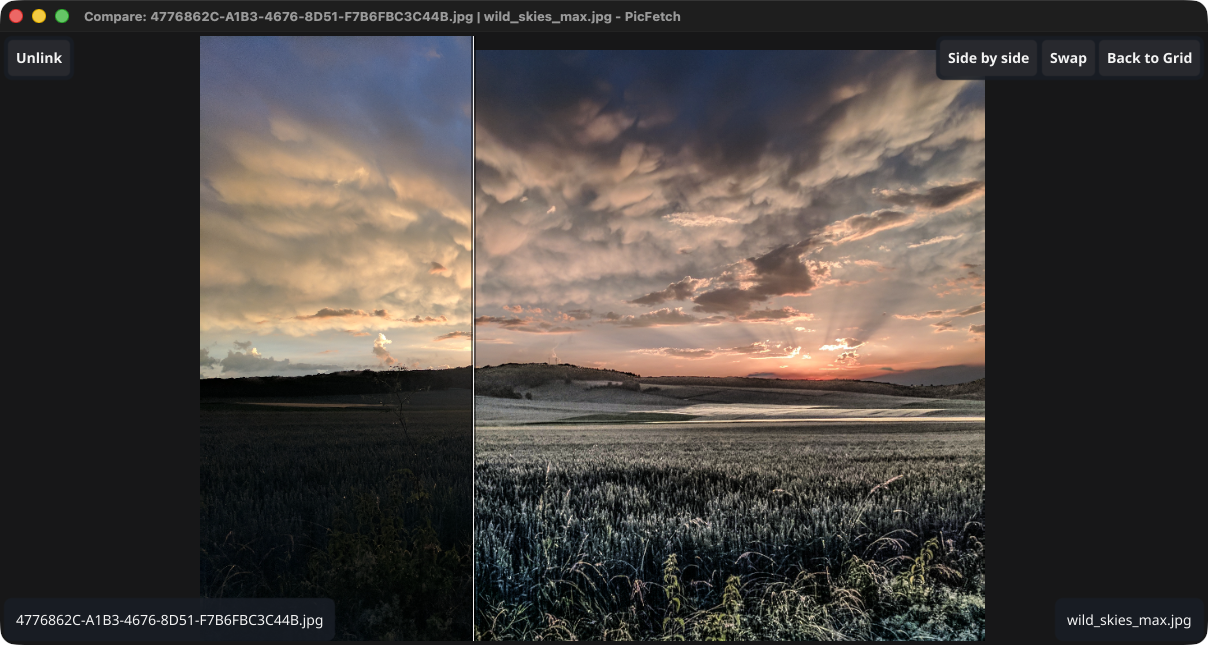
Task: Minimize the PicFetch window
Action: 39,16
